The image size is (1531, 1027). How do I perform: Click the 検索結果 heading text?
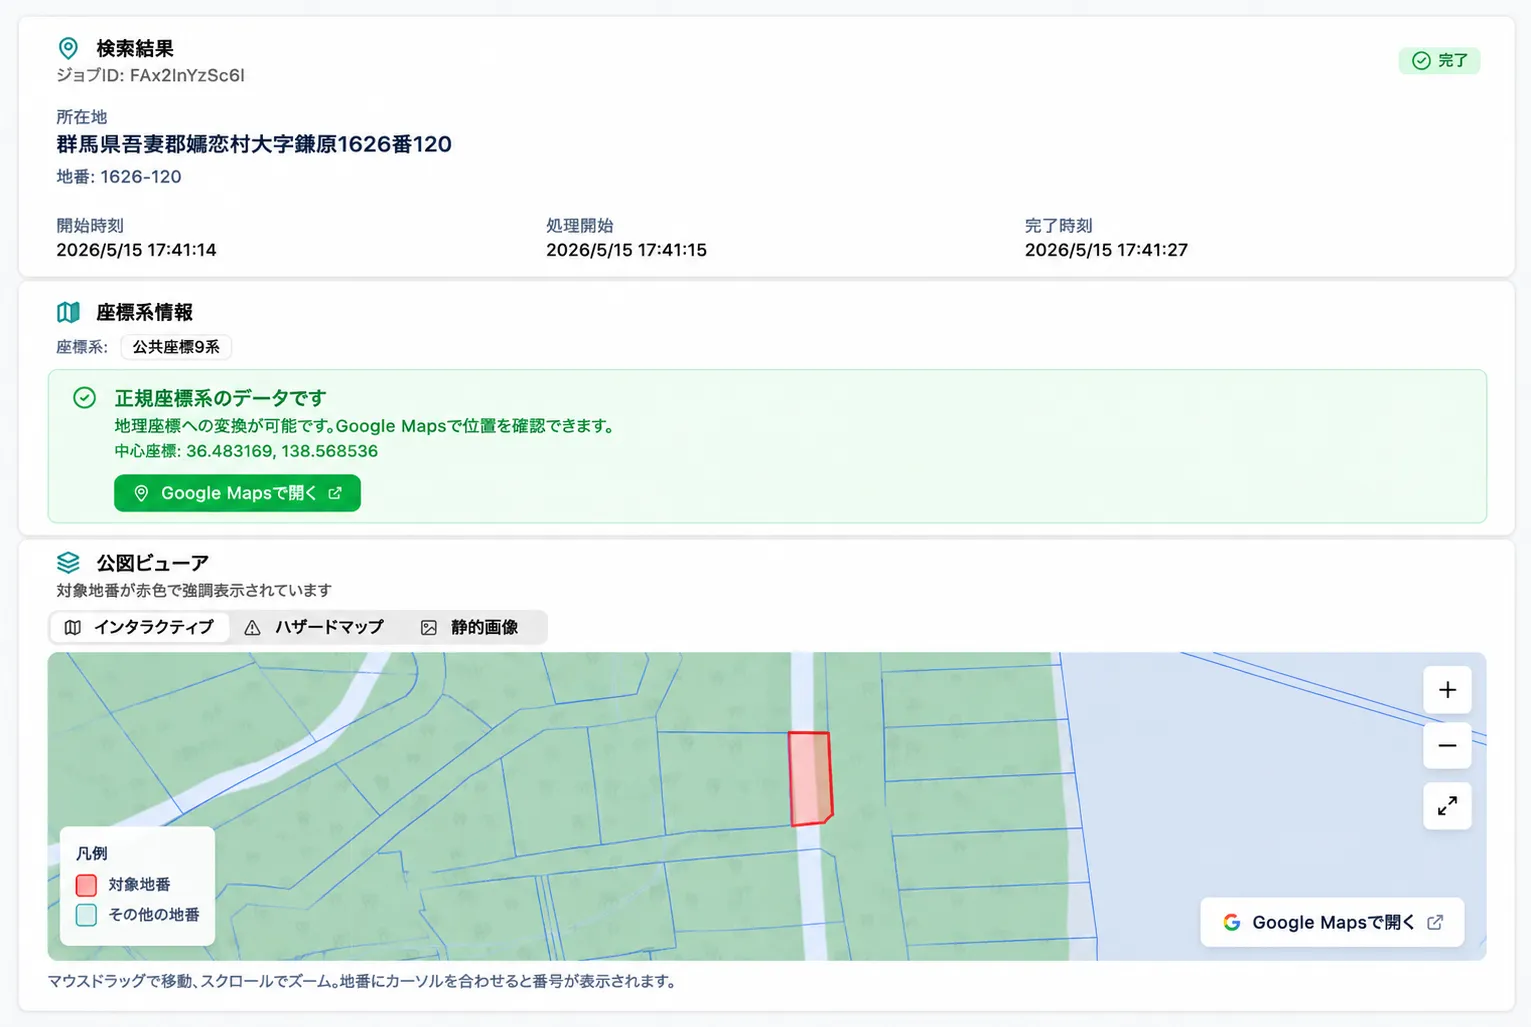point(135,48)
